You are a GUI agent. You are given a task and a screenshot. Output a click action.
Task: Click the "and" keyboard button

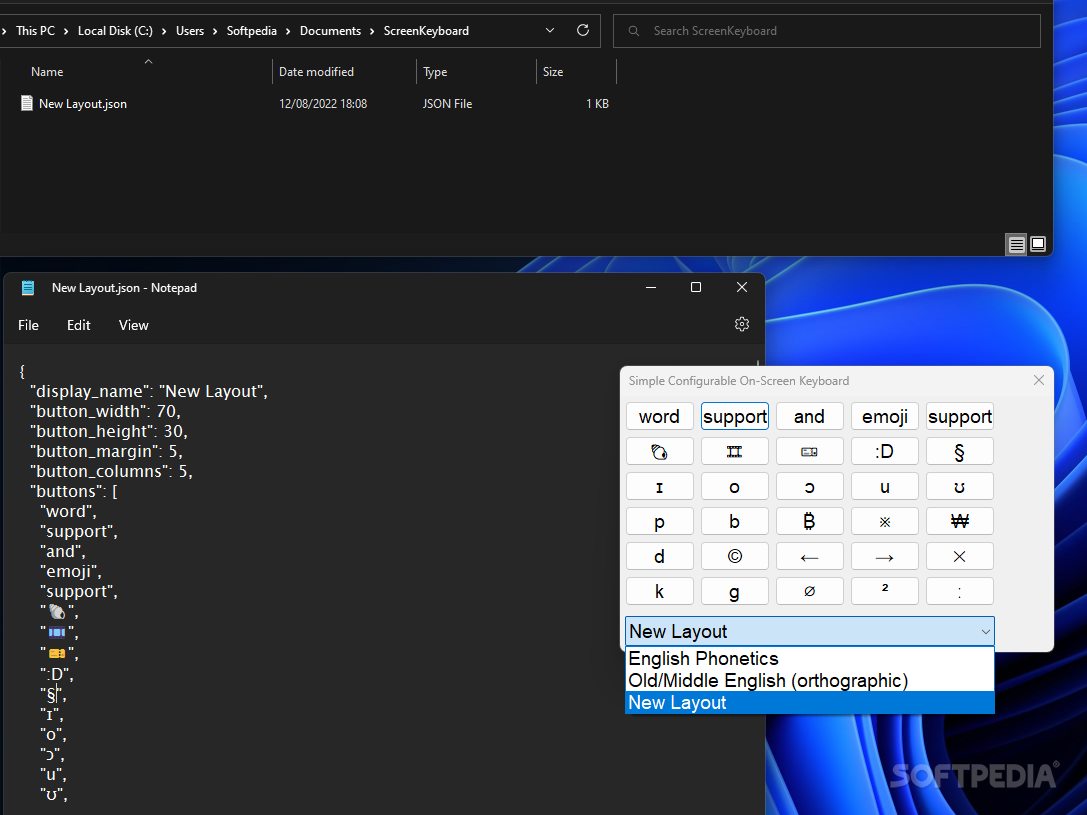809,417
